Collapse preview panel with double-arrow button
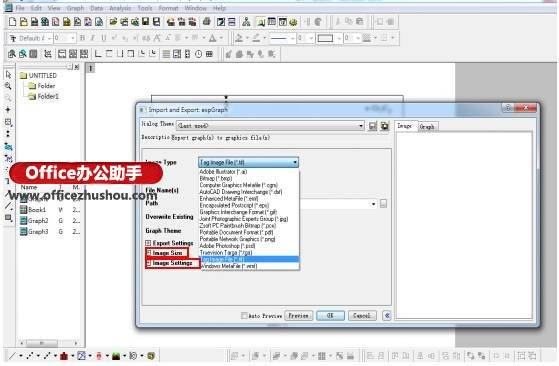This screenshot has width=559, height=366. click(387, 315)
